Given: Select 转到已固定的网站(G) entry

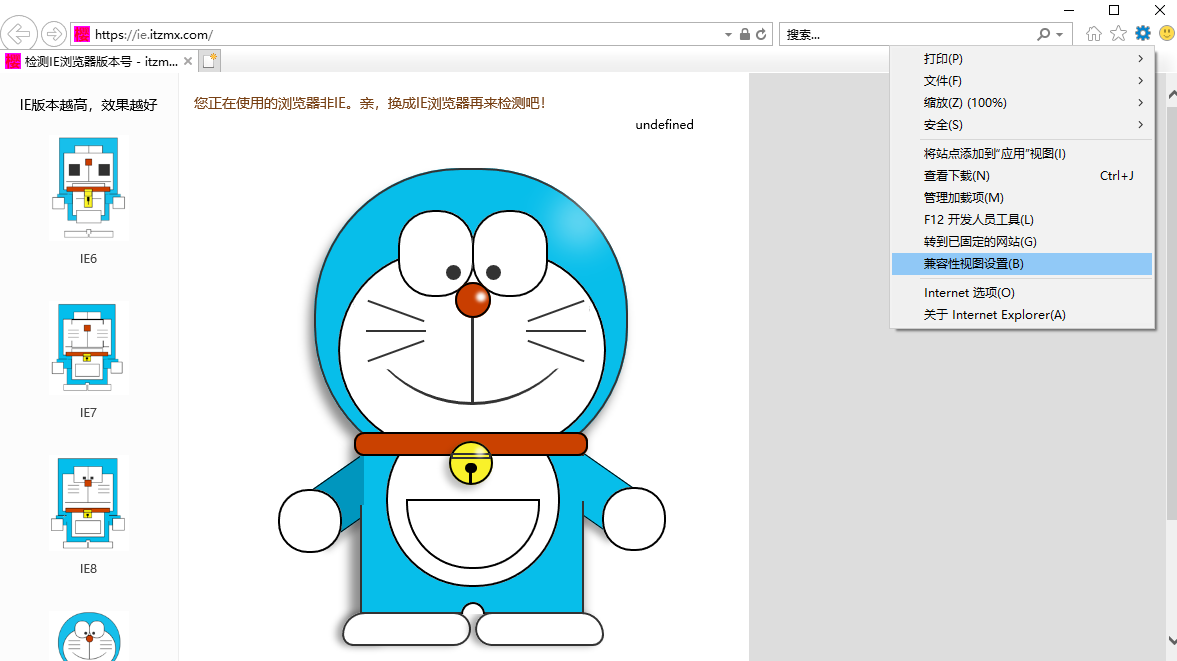Looking at the screenshot, I should (1022, 242).
